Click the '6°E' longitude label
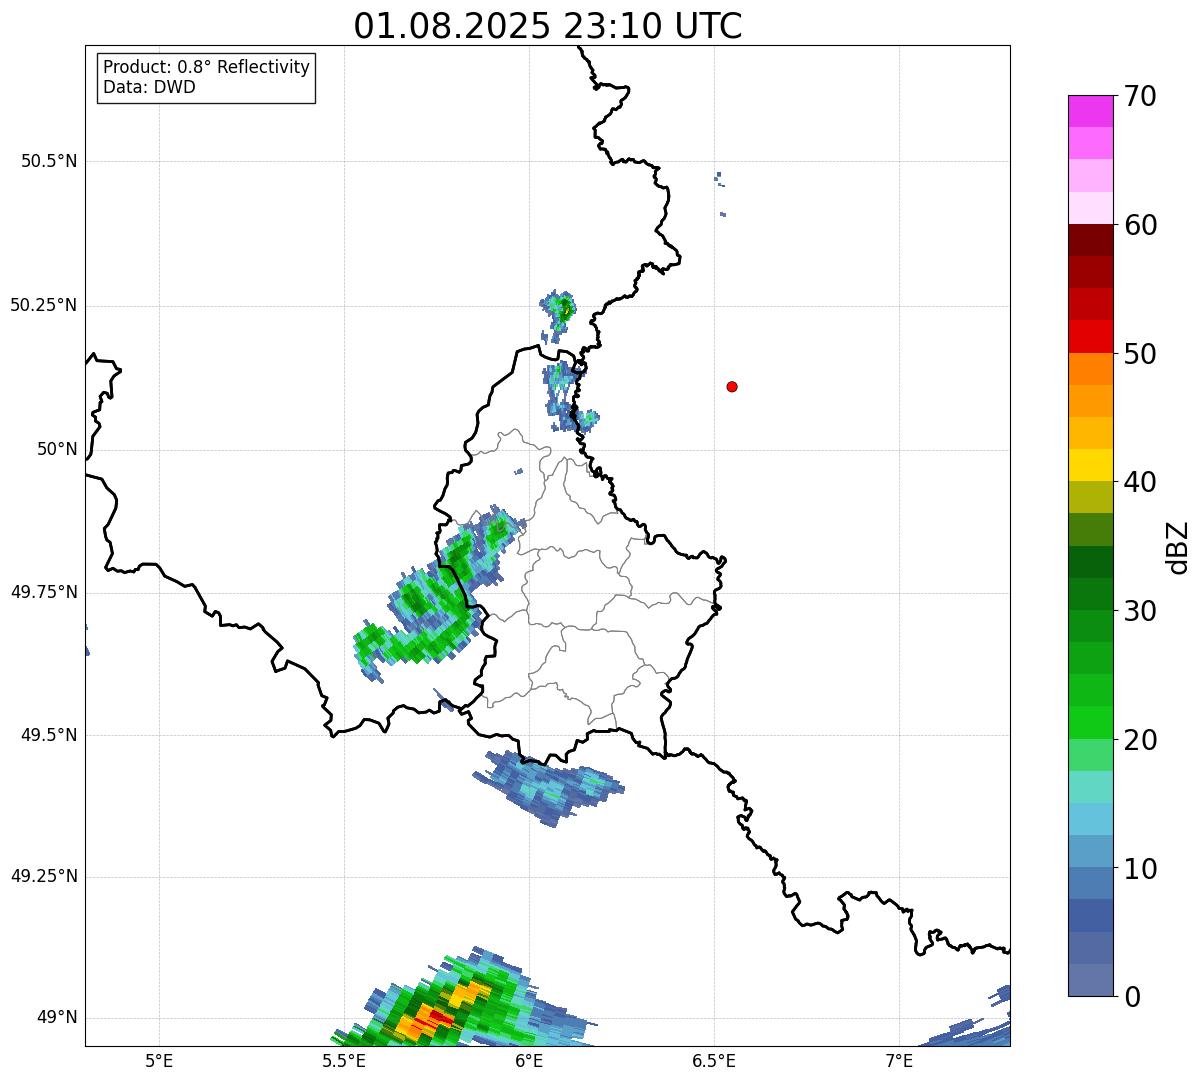1202x1081 pixels. coord(530,1060)
